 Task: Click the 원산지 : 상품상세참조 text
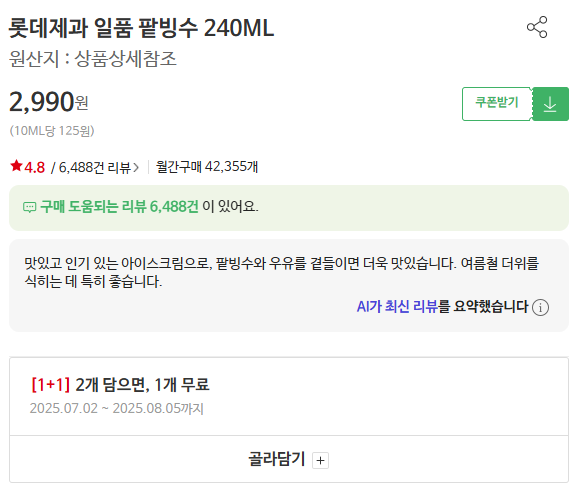point(93,59)
